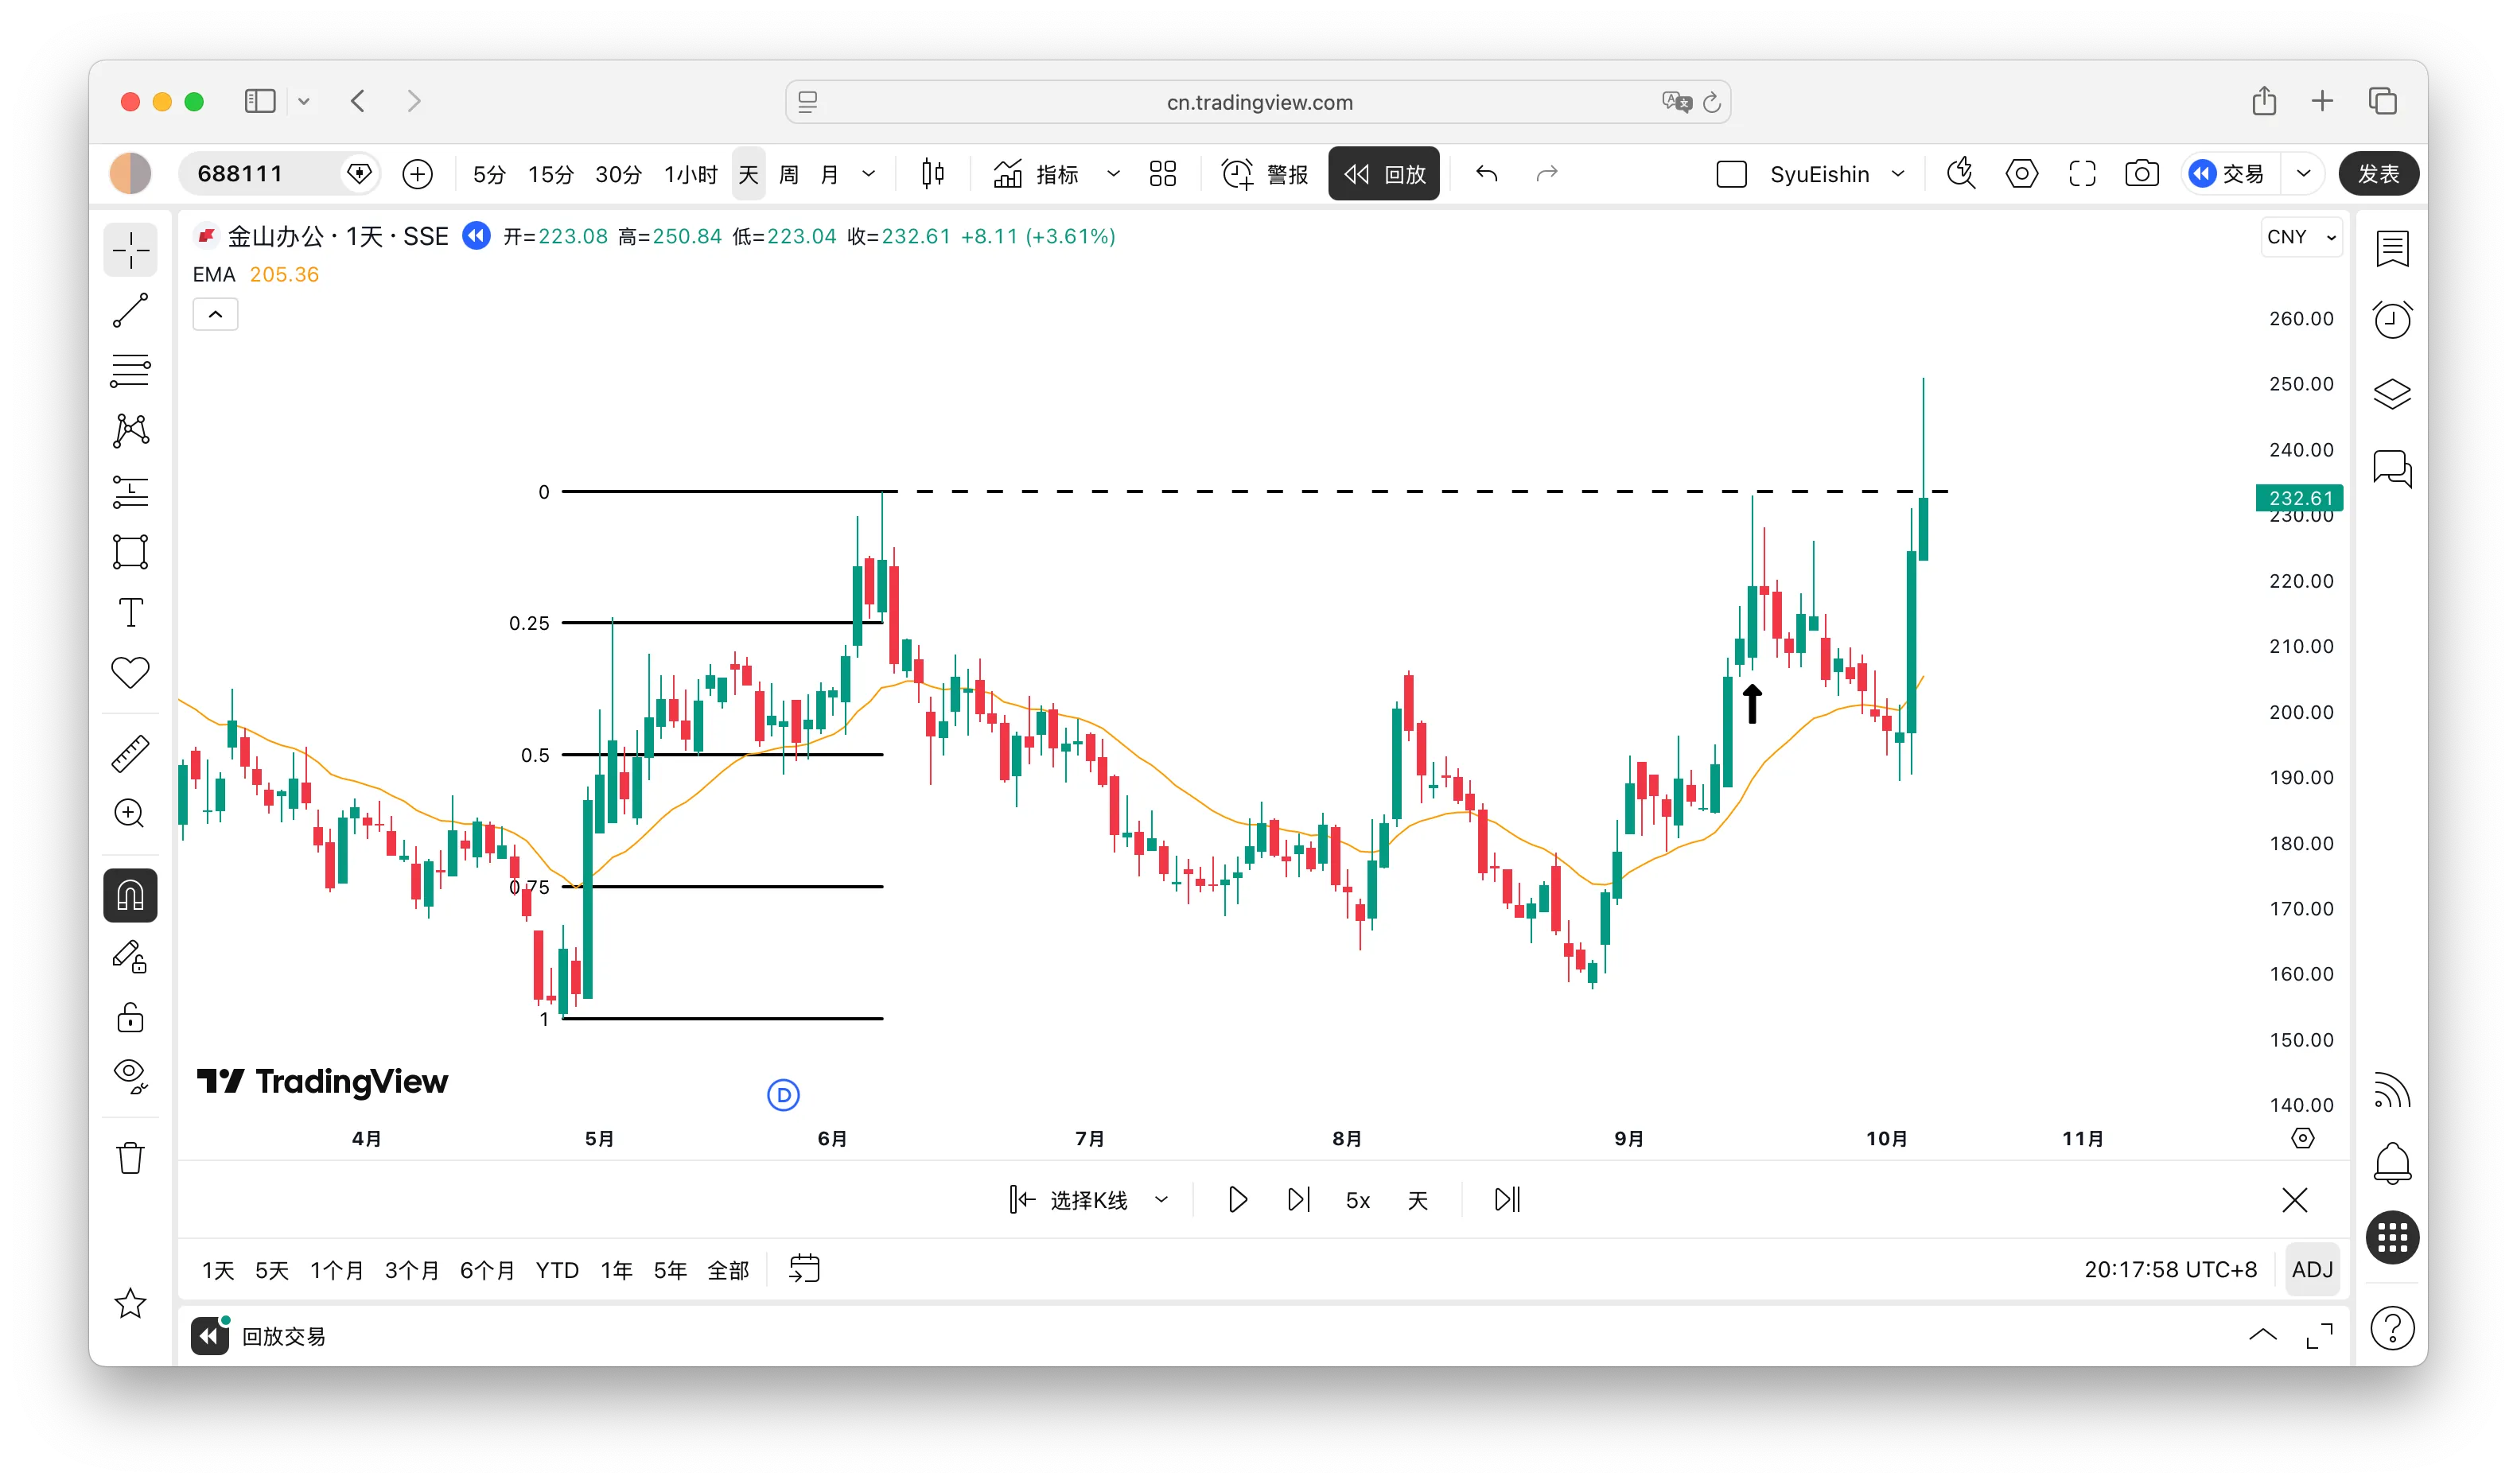Delete drawings with the trash icon
2517x1484 pixels.
coord(130,1158)
